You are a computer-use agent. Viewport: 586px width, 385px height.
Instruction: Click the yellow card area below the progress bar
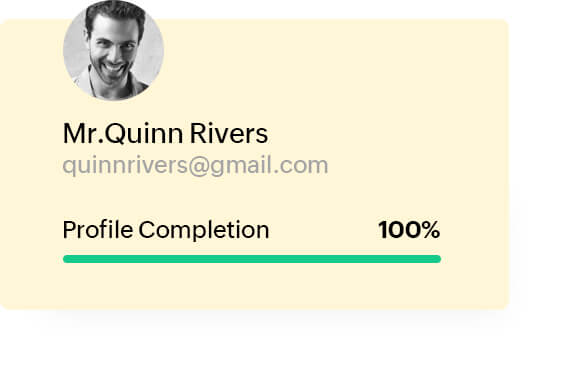[x=254, y=286]
